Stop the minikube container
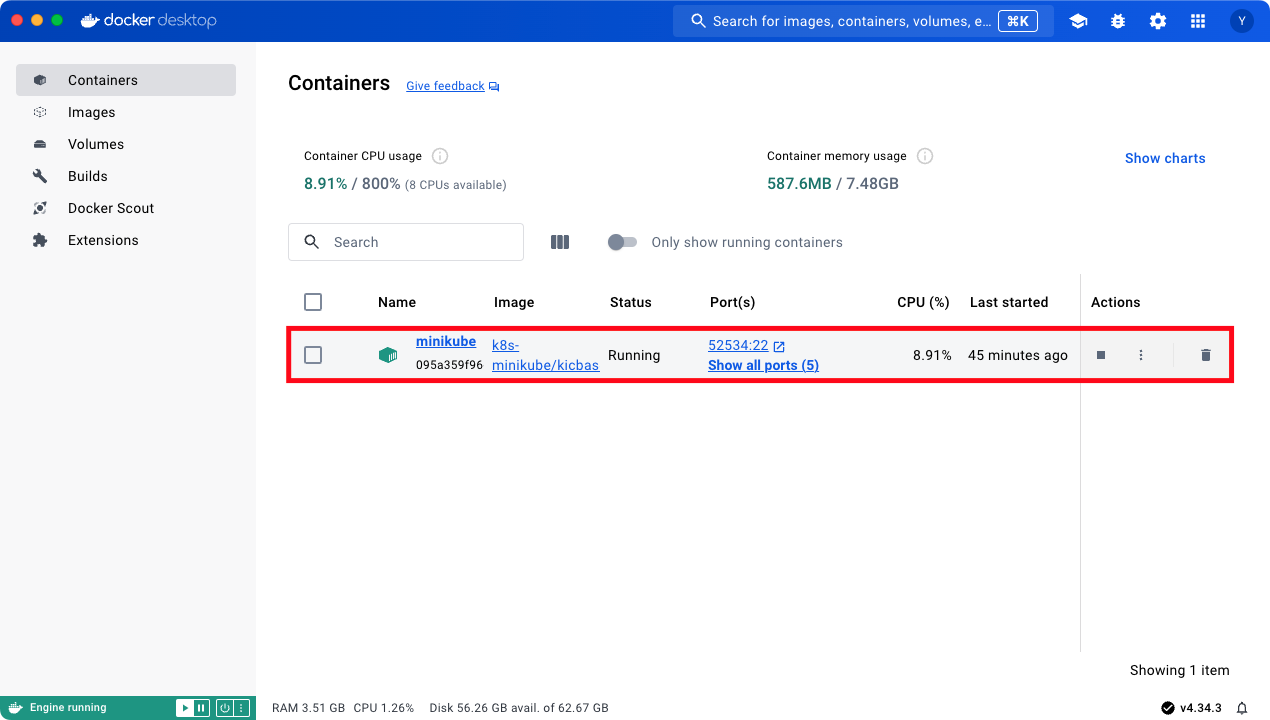Viewport: 1270px width, 720px height. [x=1101, y=355]
